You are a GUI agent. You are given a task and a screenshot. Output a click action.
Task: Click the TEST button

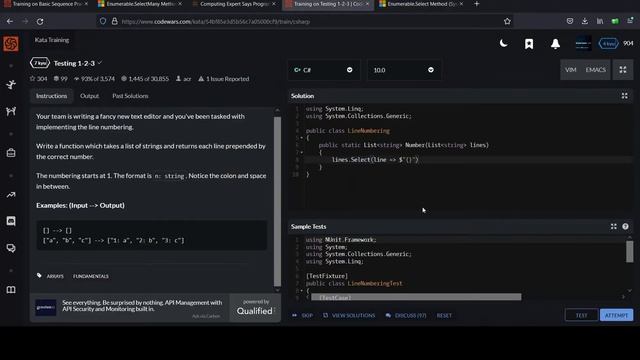pos(581,315)
